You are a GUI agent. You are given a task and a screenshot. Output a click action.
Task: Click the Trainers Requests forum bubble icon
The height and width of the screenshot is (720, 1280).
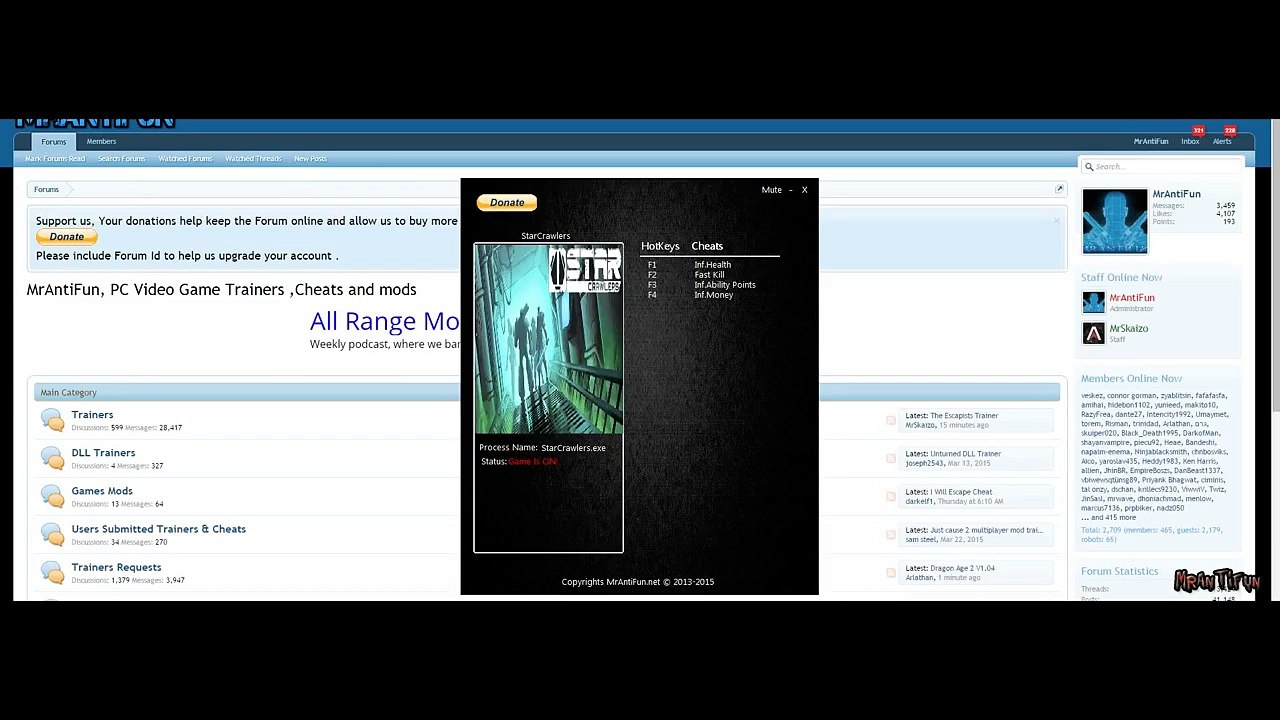click(52, 572)
